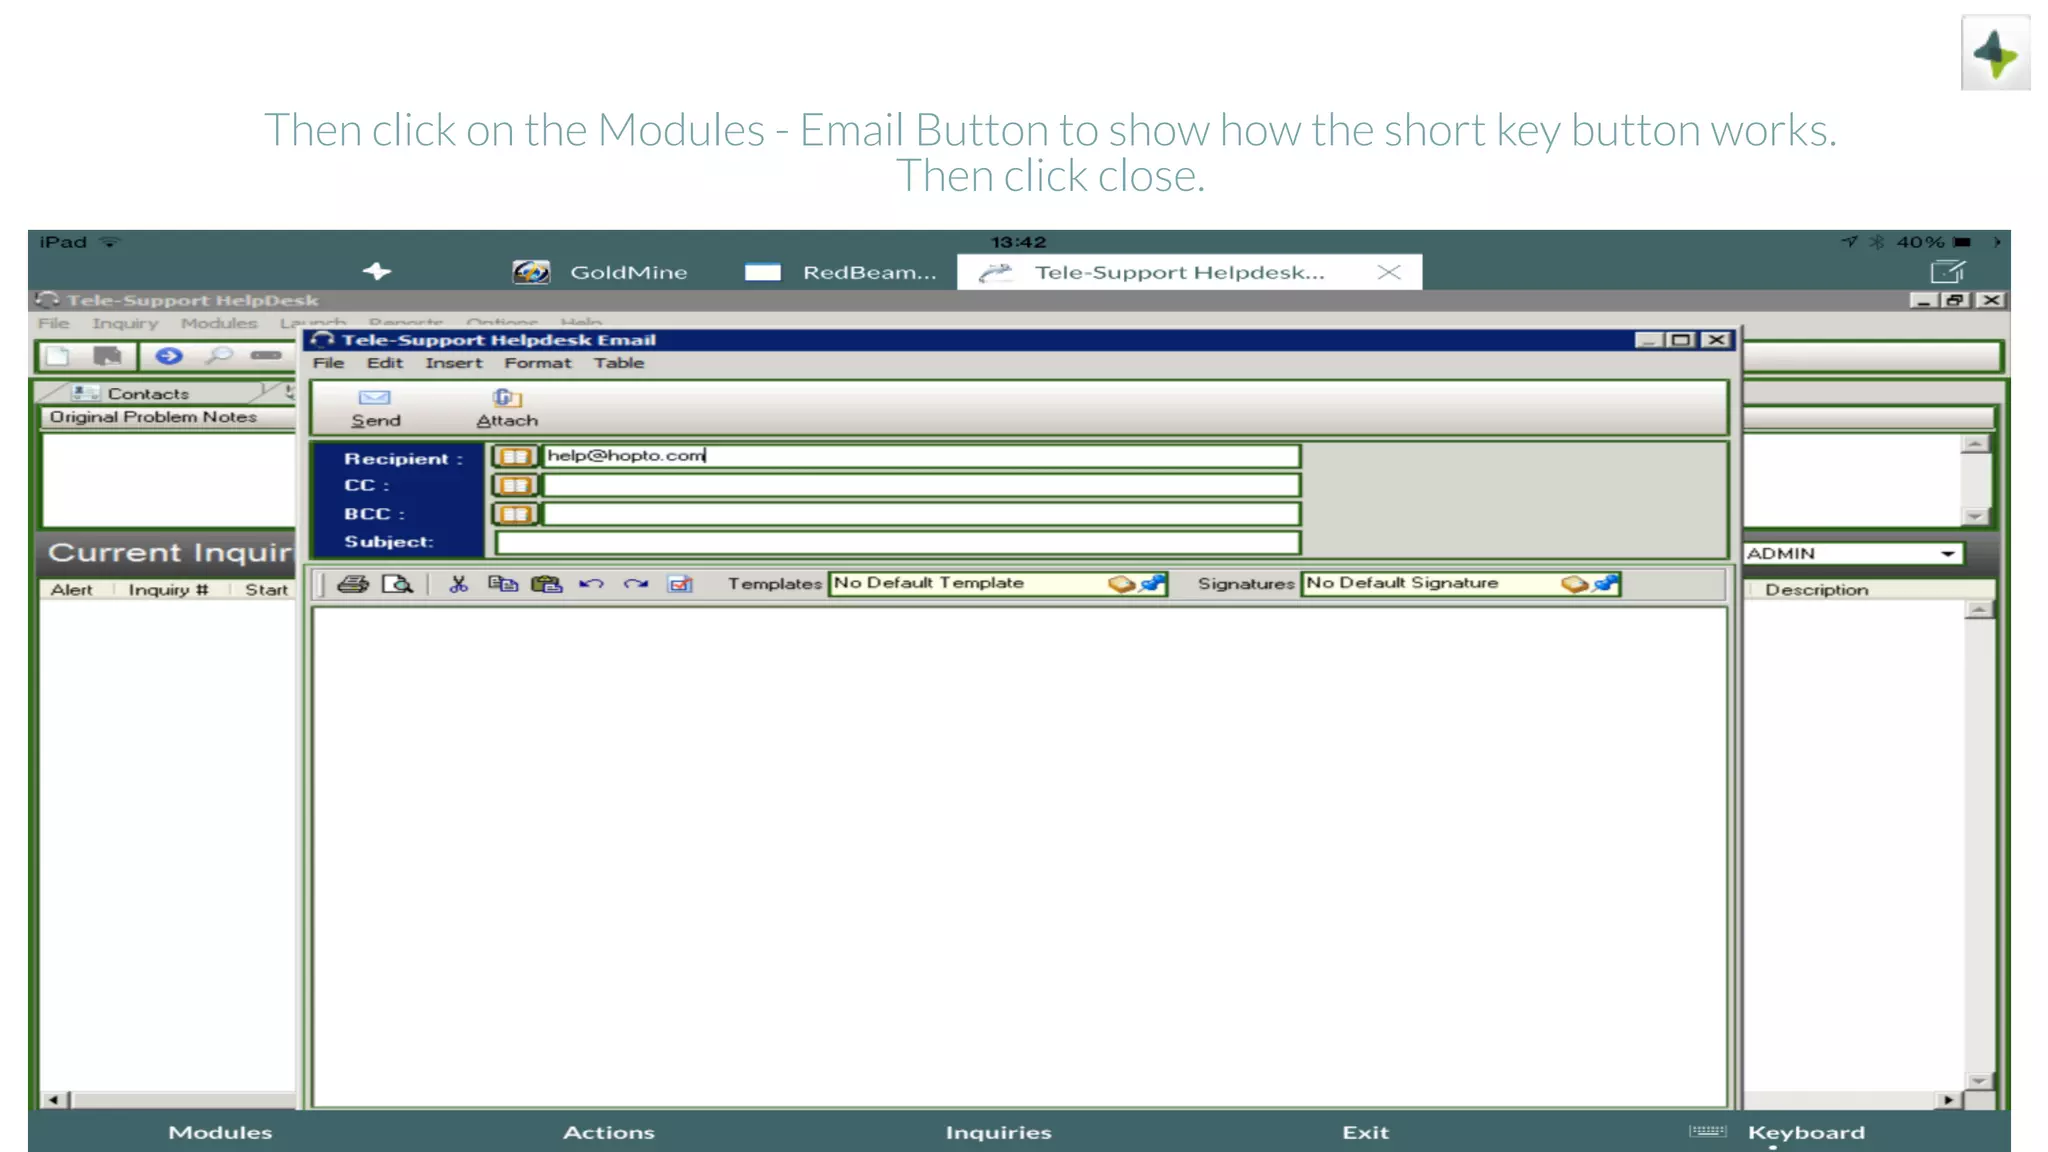2048x1152 pixels.
Task: Click the pin icon in Templates box
Action: point(1153,584)
